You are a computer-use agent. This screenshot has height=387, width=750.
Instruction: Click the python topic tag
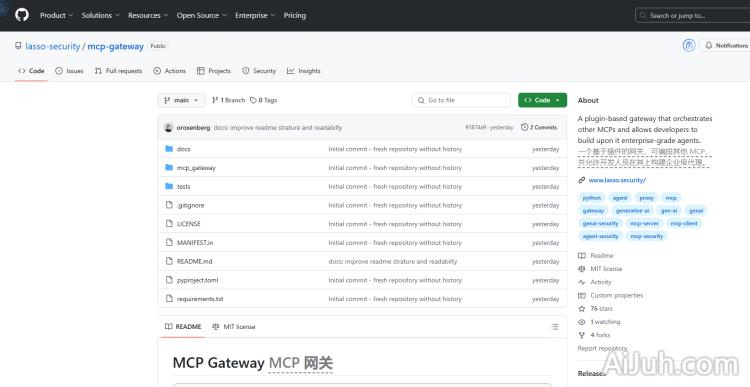tap(592, 198)
